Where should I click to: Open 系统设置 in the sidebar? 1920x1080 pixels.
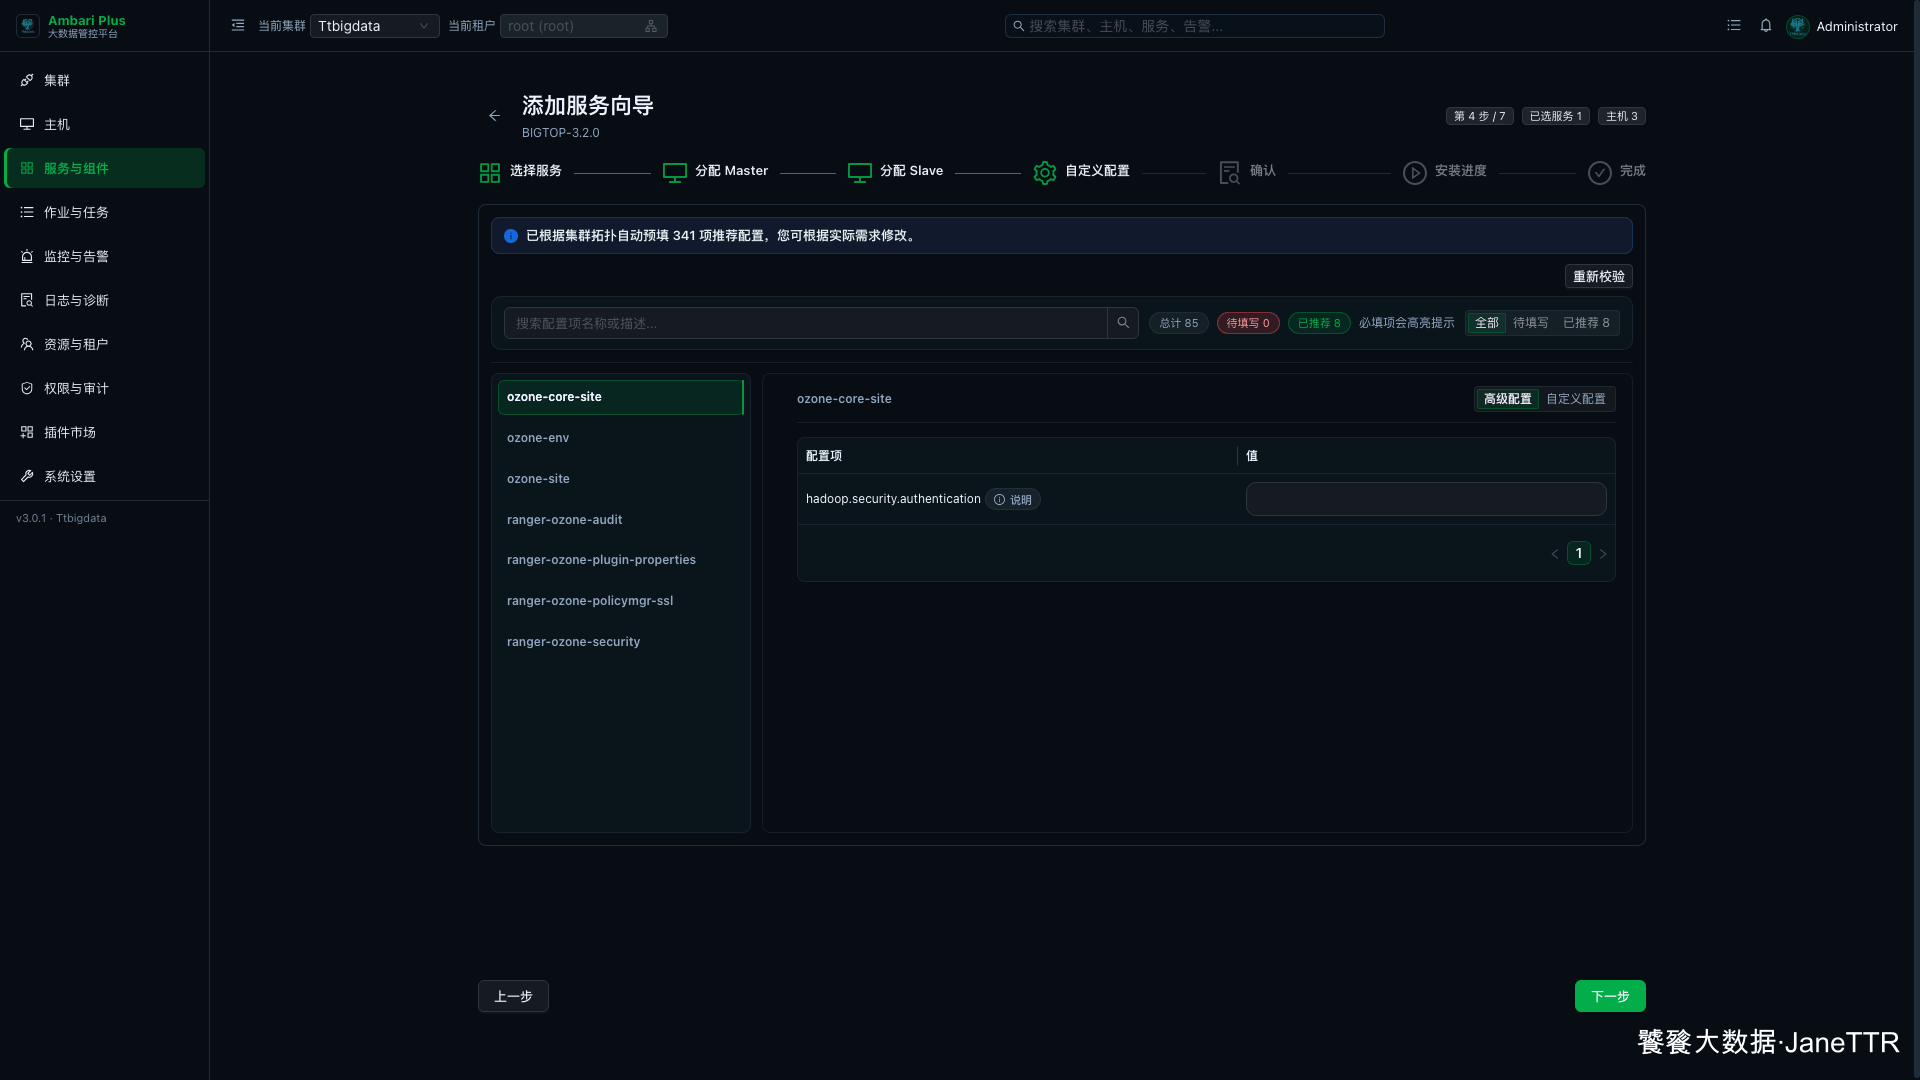(x=104, y=476)
